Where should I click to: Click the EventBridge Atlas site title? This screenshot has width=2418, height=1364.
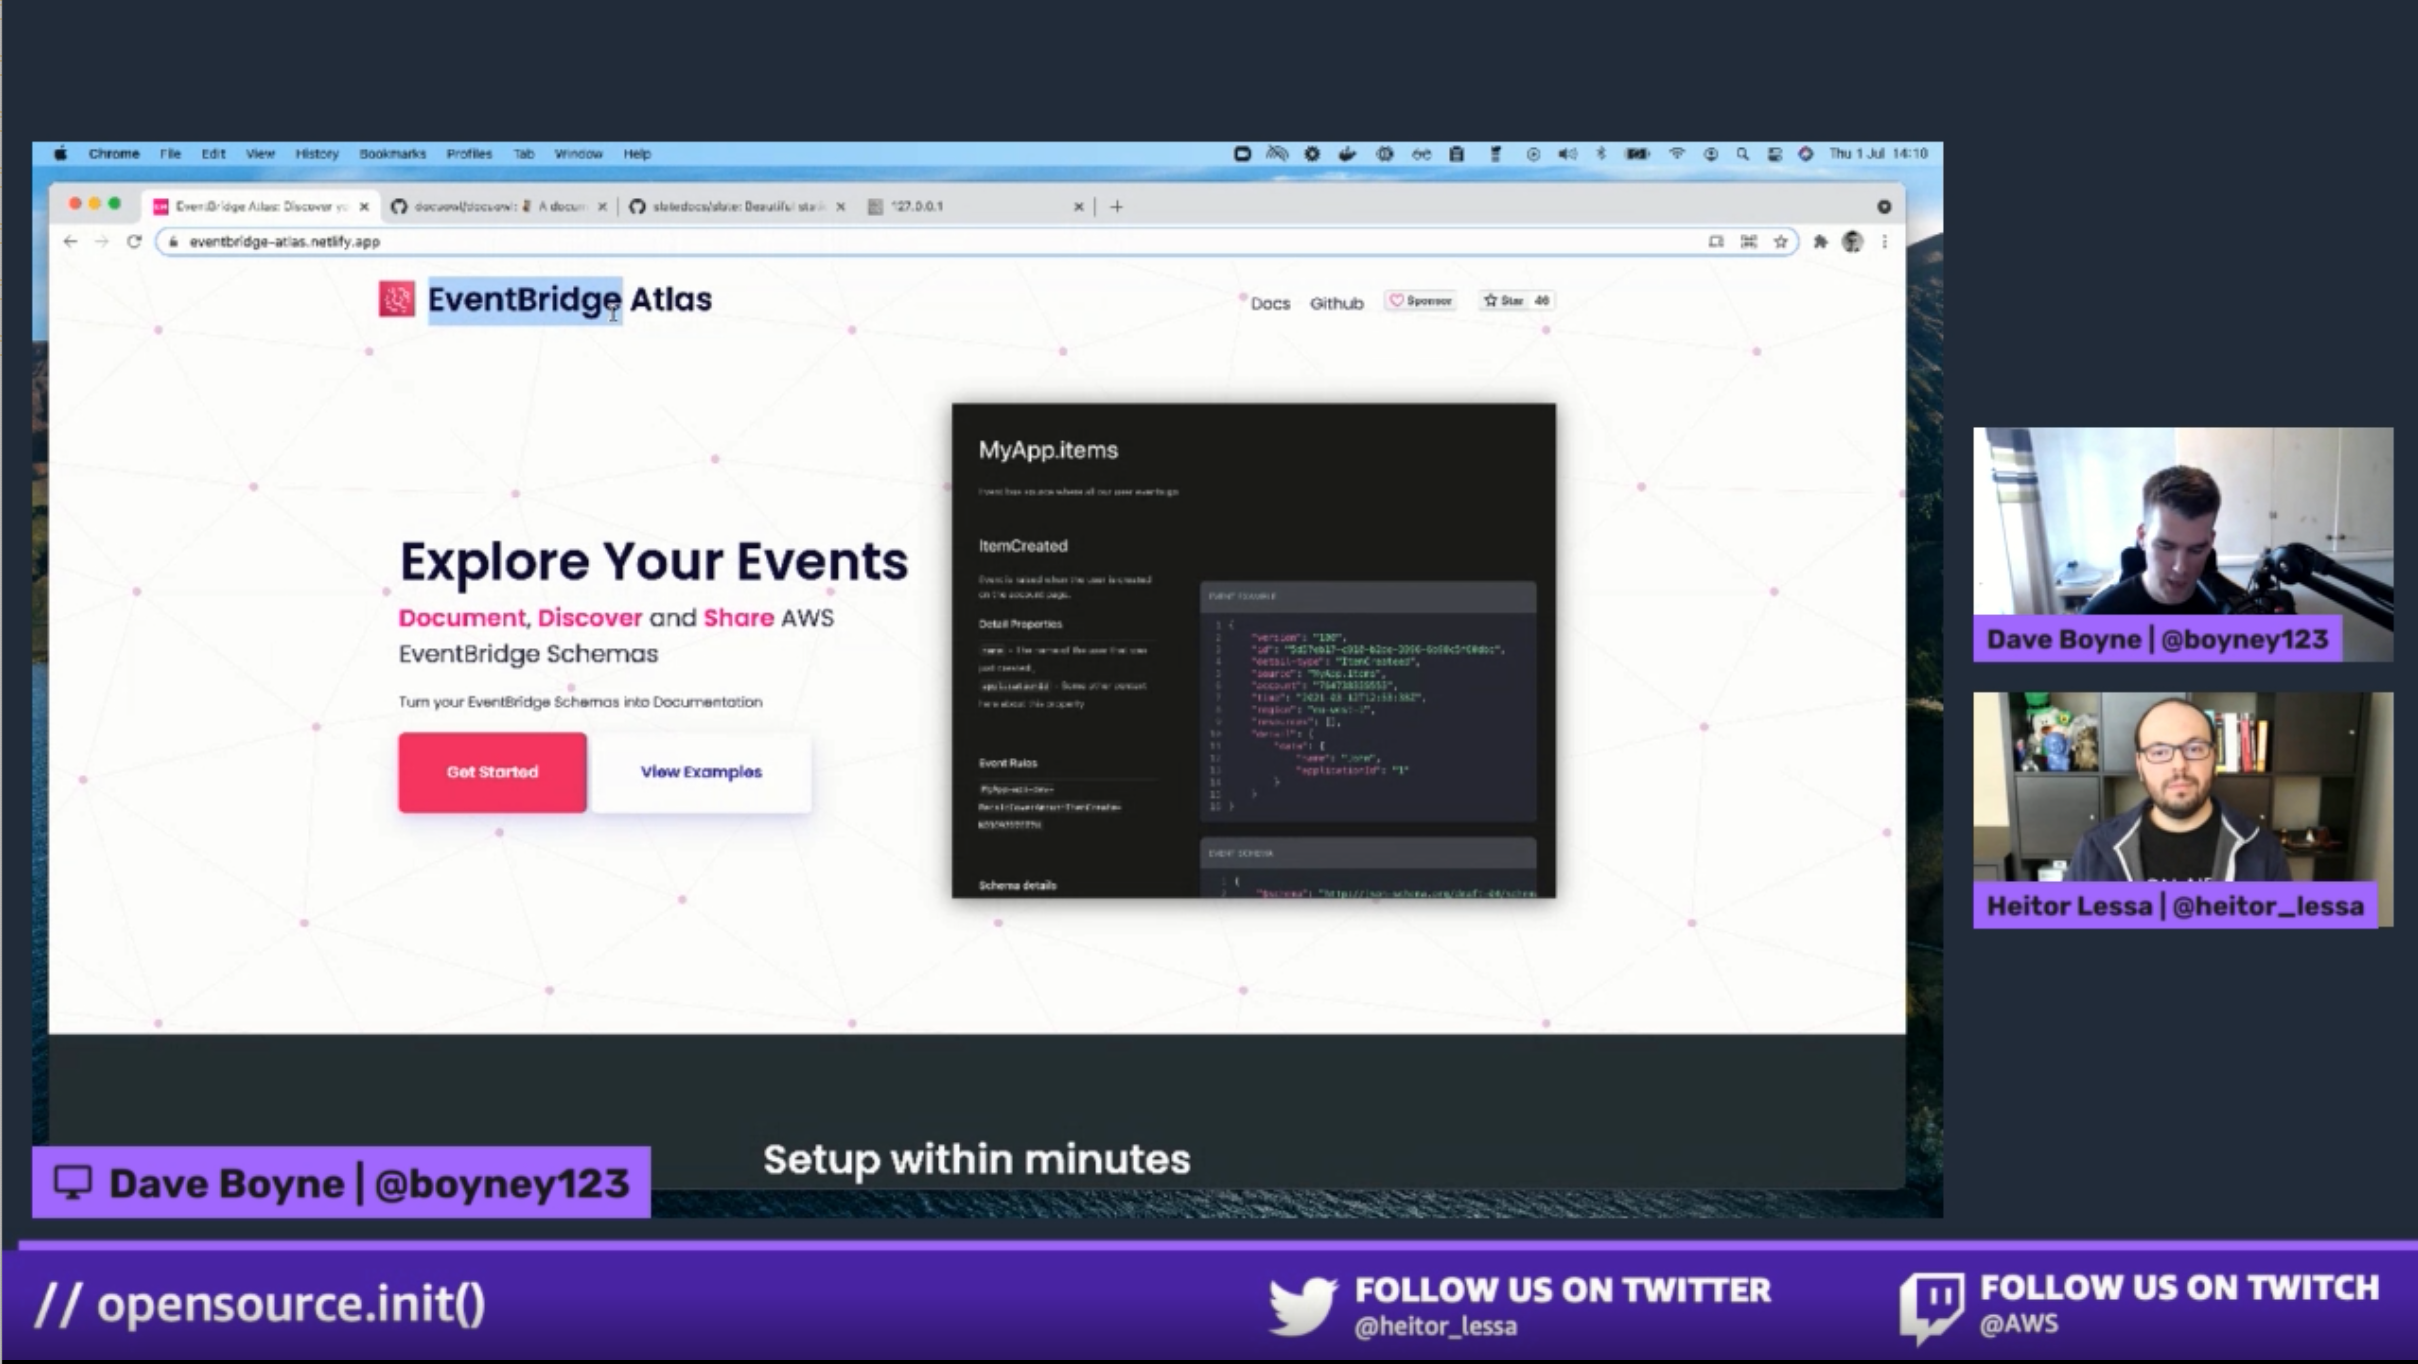coord(570,299)
